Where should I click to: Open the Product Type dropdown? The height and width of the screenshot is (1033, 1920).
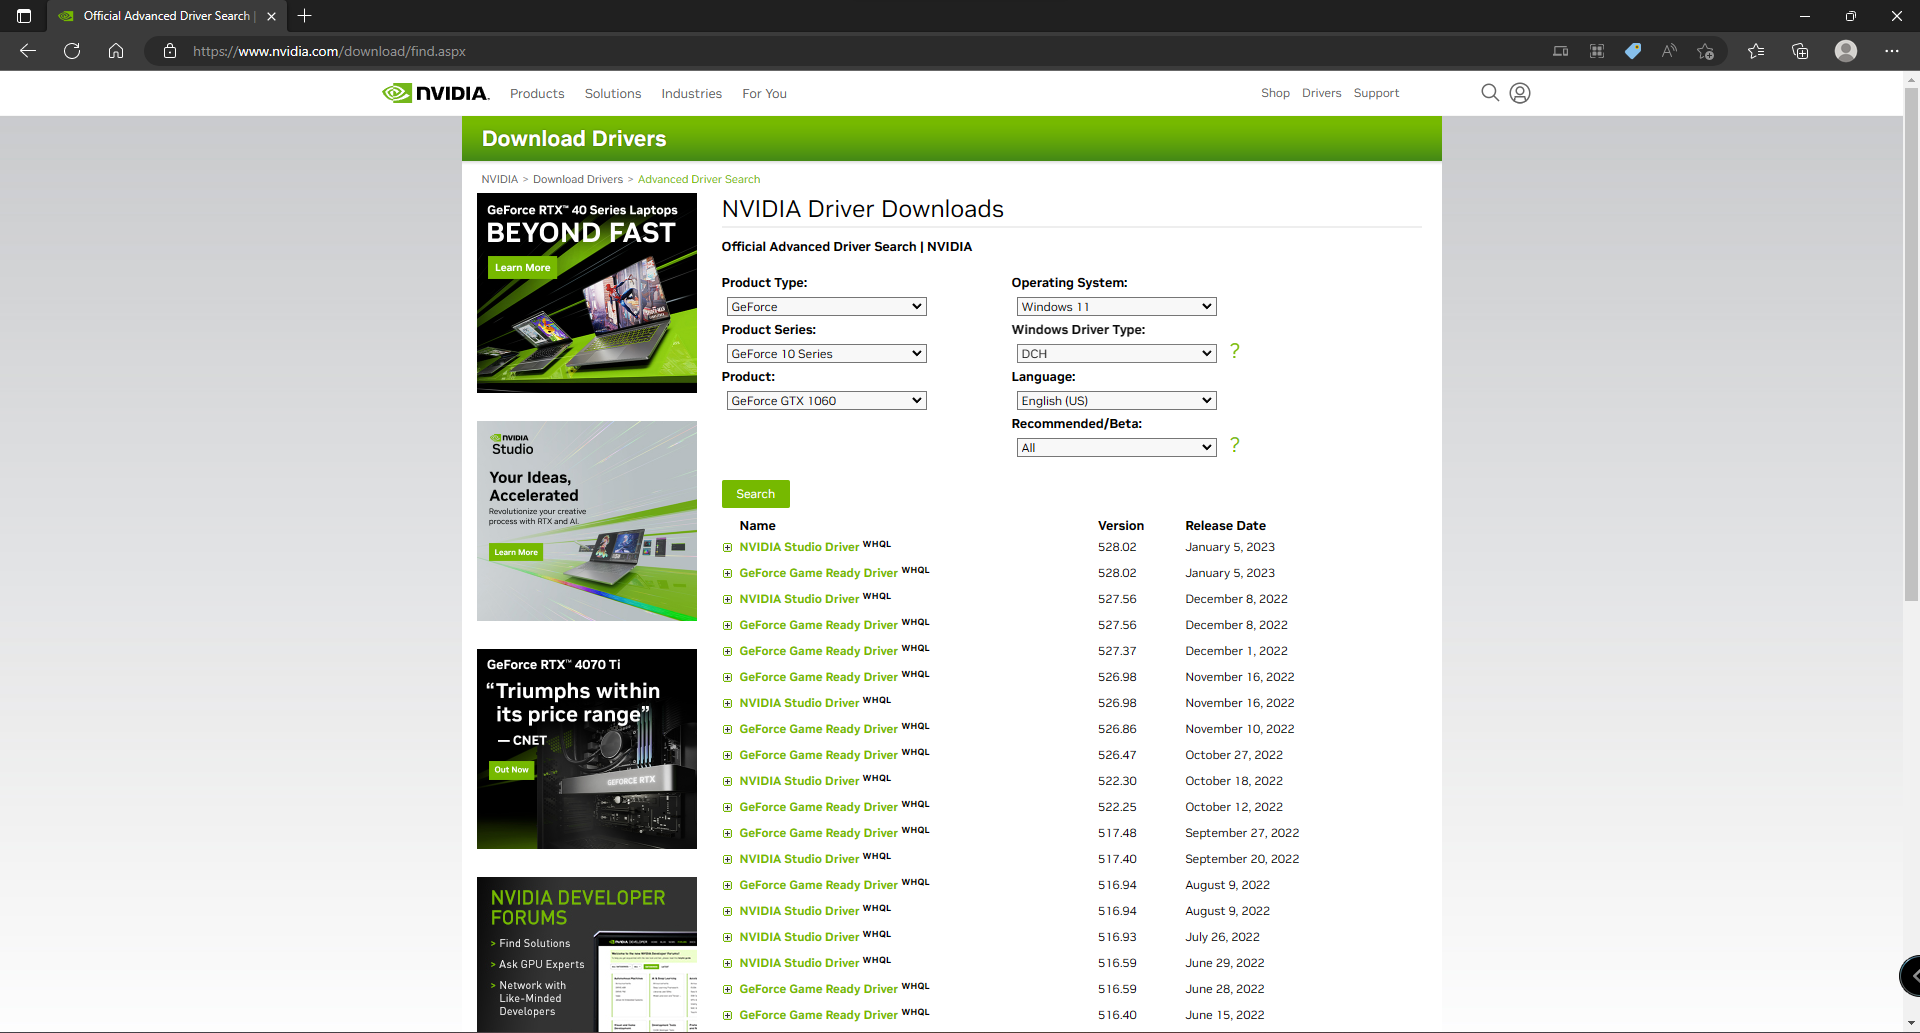[x=826, y=307]
